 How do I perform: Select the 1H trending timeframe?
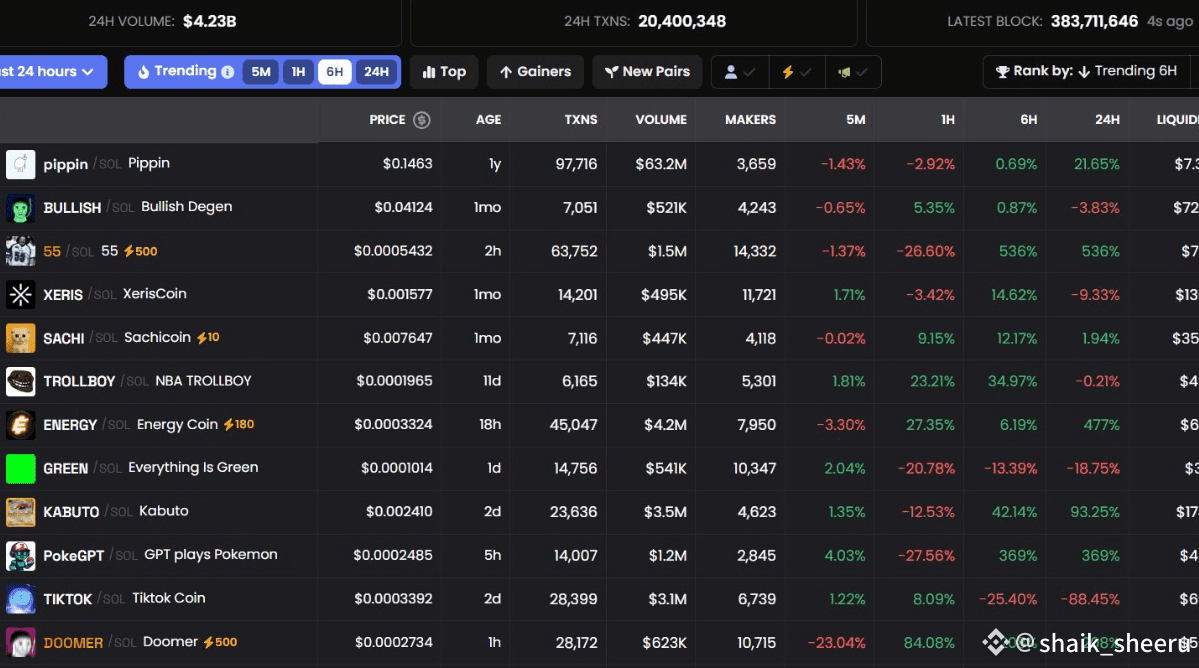point(298,72)
